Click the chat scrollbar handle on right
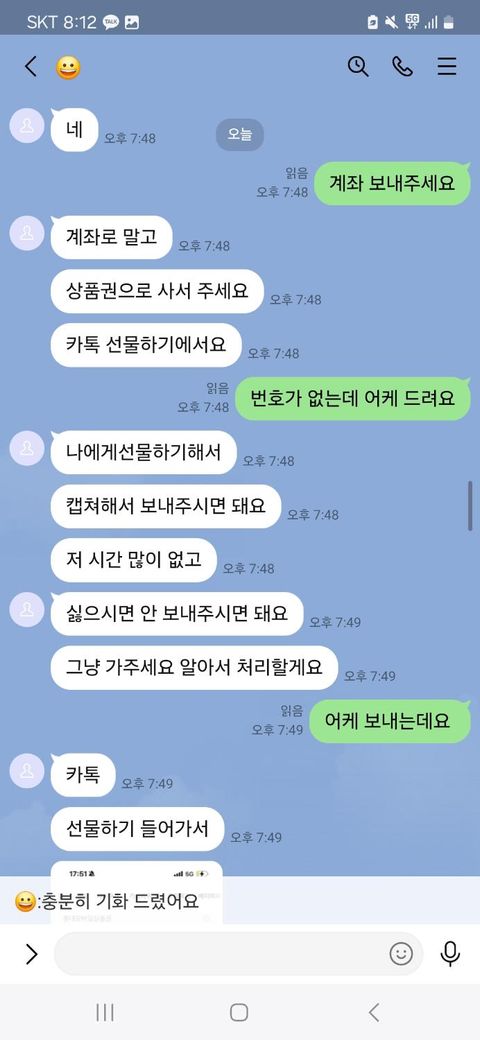This screenshot has width=480, height=1040. [471, 505]
